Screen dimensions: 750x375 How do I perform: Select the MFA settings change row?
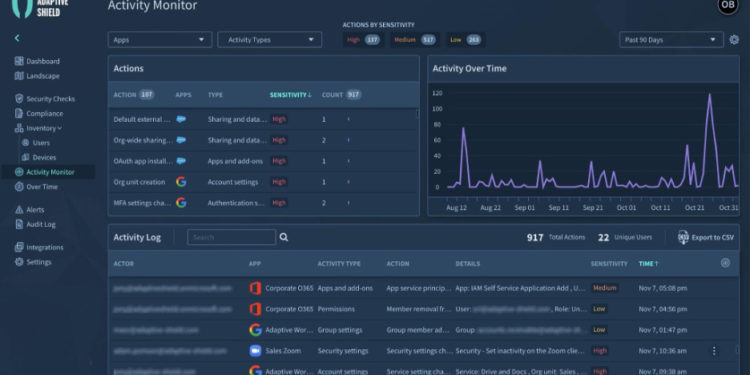(x=263, y=203)
